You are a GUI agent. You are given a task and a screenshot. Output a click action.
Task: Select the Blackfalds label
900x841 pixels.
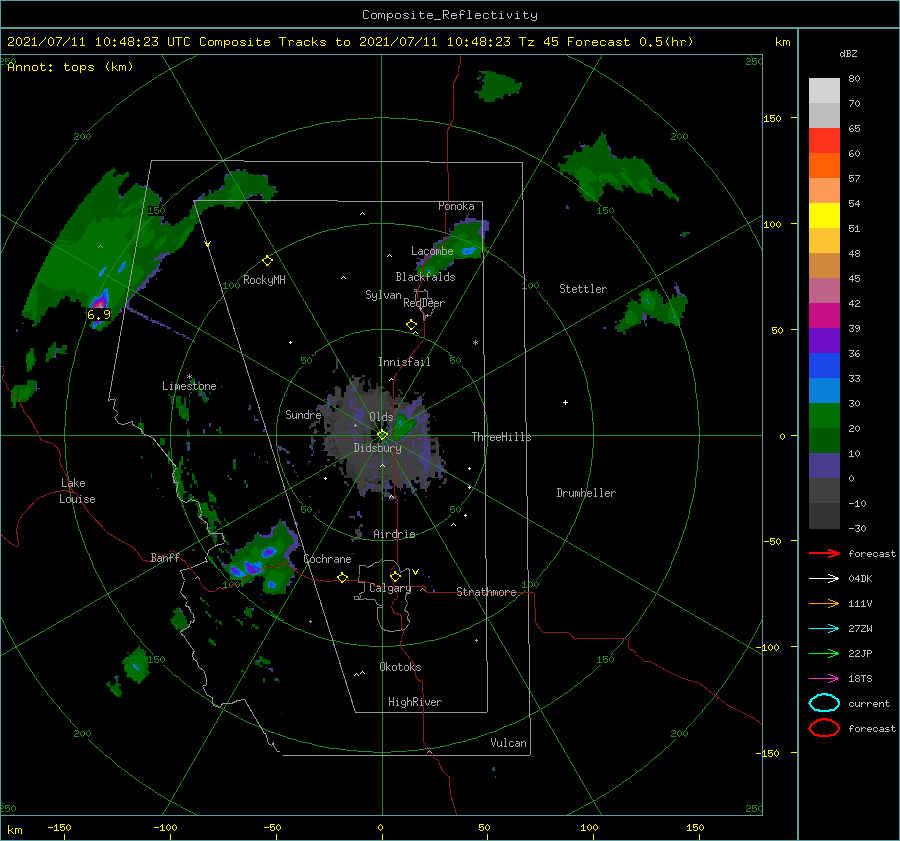pyautogui.click(x=425, y=277)
